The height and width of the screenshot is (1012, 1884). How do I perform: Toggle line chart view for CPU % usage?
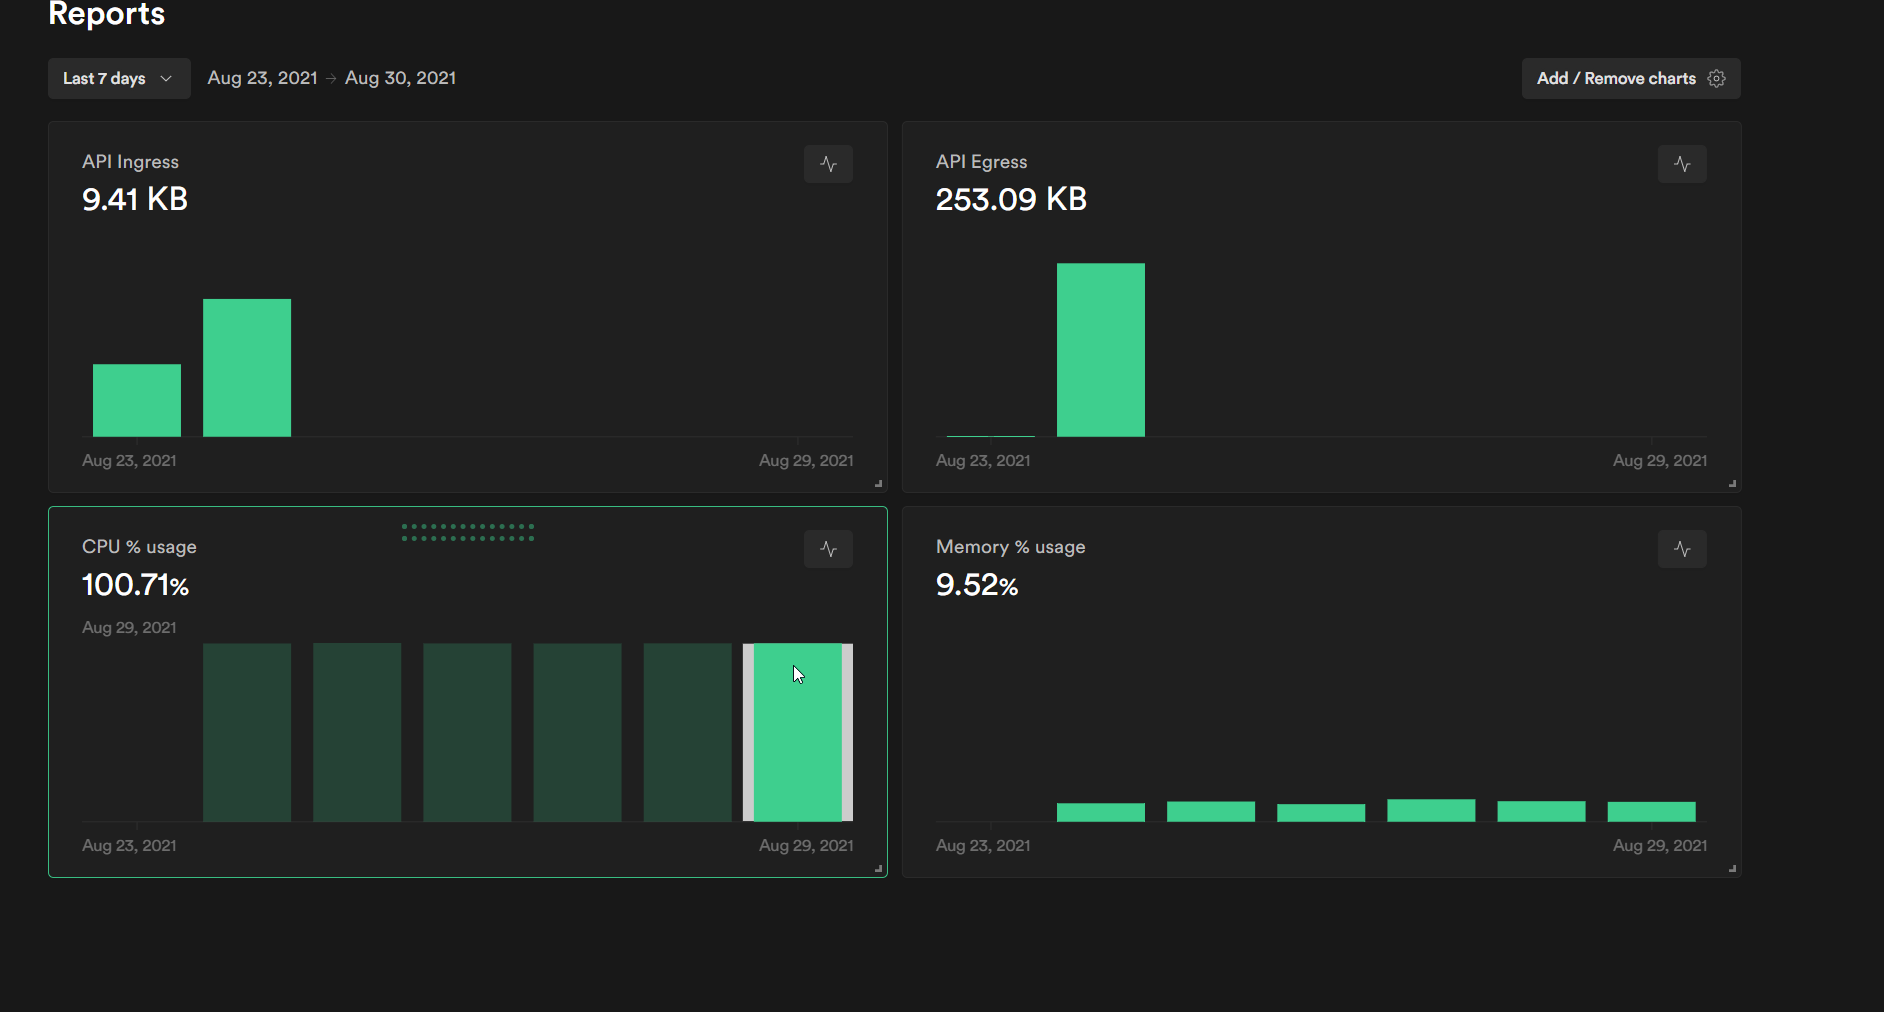[x=828, y=549]
